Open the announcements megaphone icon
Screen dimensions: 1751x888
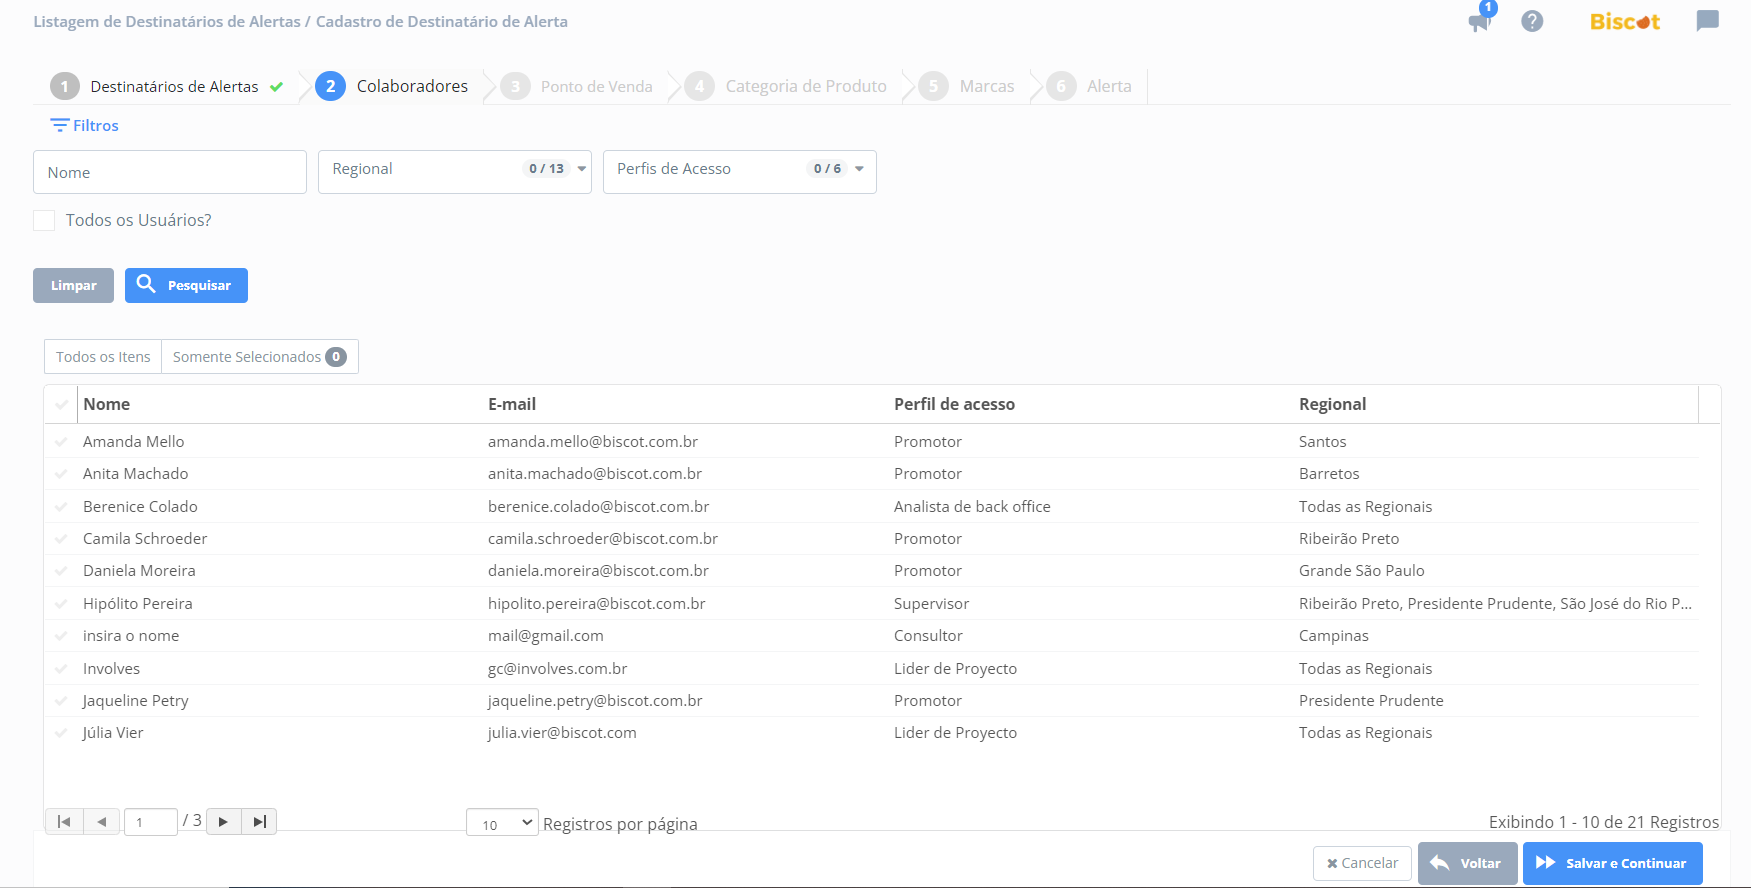pyautogui.click(x=1479, y=22)
